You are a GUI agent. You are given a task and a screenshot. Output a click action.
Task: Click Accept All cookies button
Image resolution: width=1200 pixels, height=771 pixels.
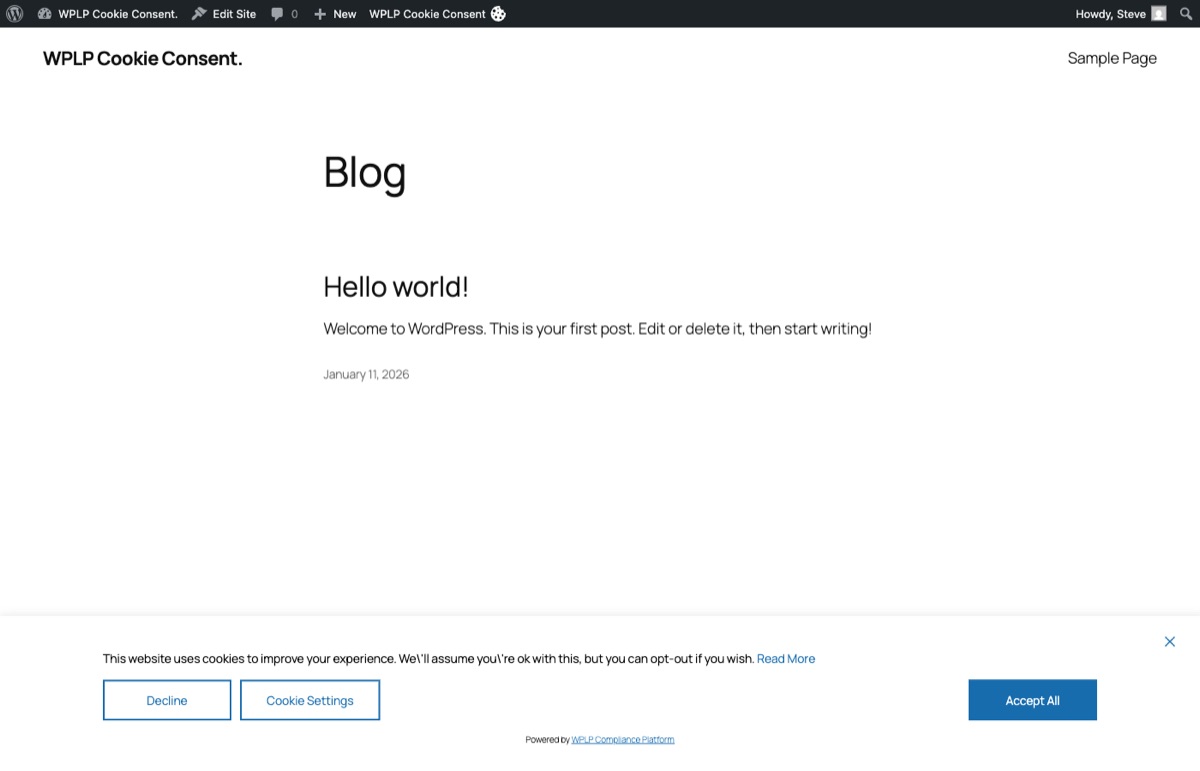point(1032,700)
